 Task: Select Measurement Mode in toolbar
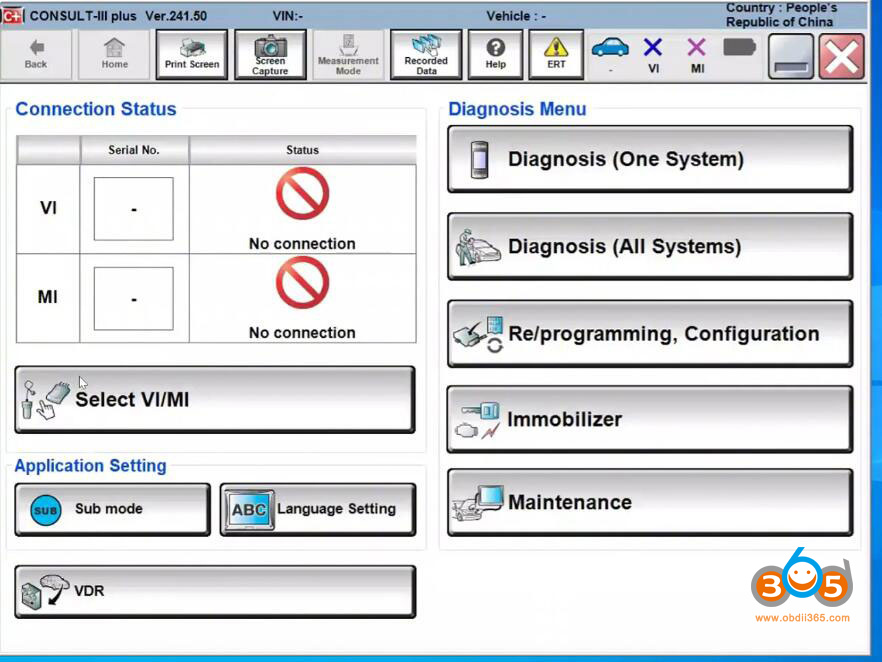pyautogui.click(x=348, y=55)
